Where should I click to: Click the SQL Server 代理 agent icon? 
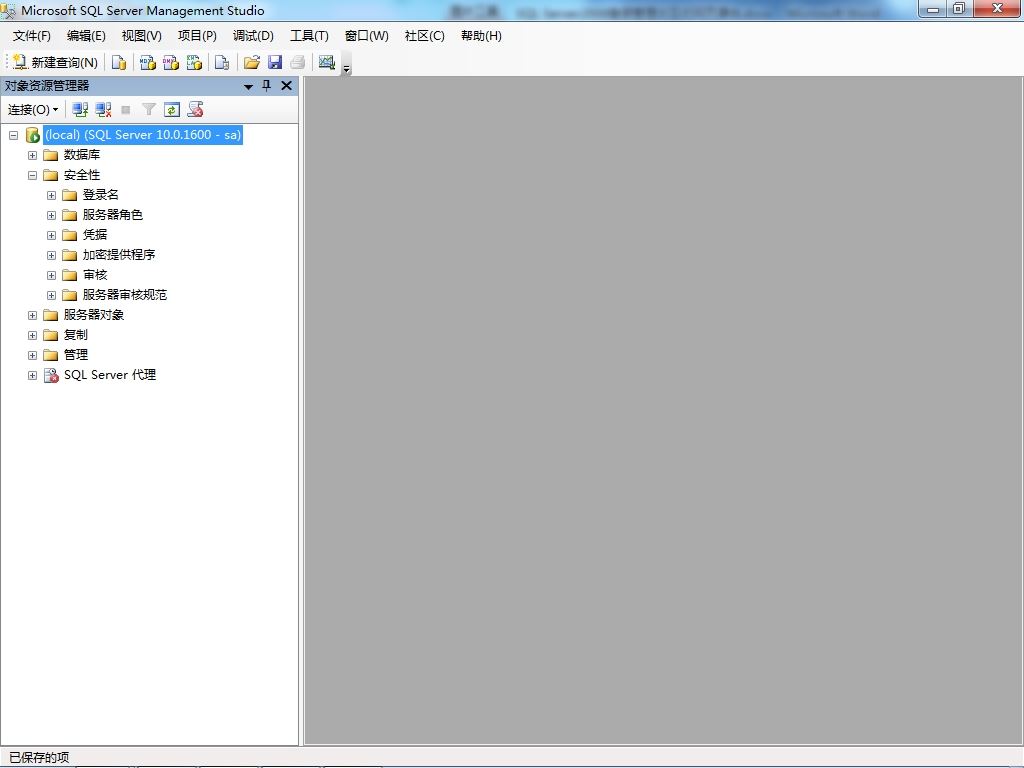point(51,376)
